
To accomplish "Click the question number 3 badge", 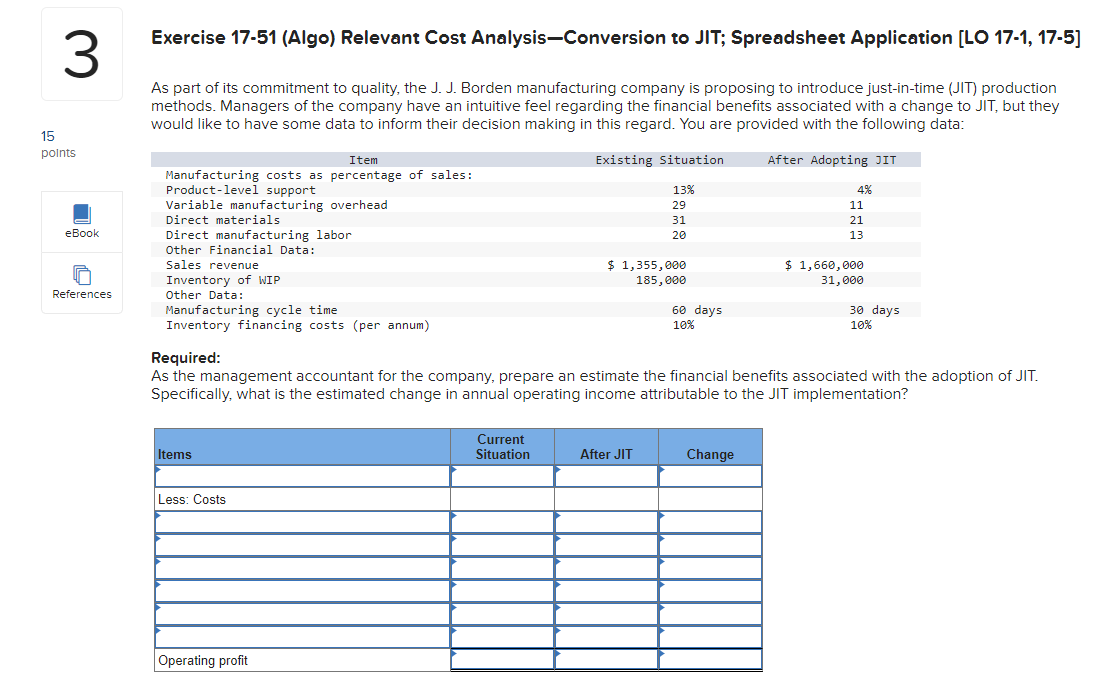I will pyautogui.click(x=81, y=53).
